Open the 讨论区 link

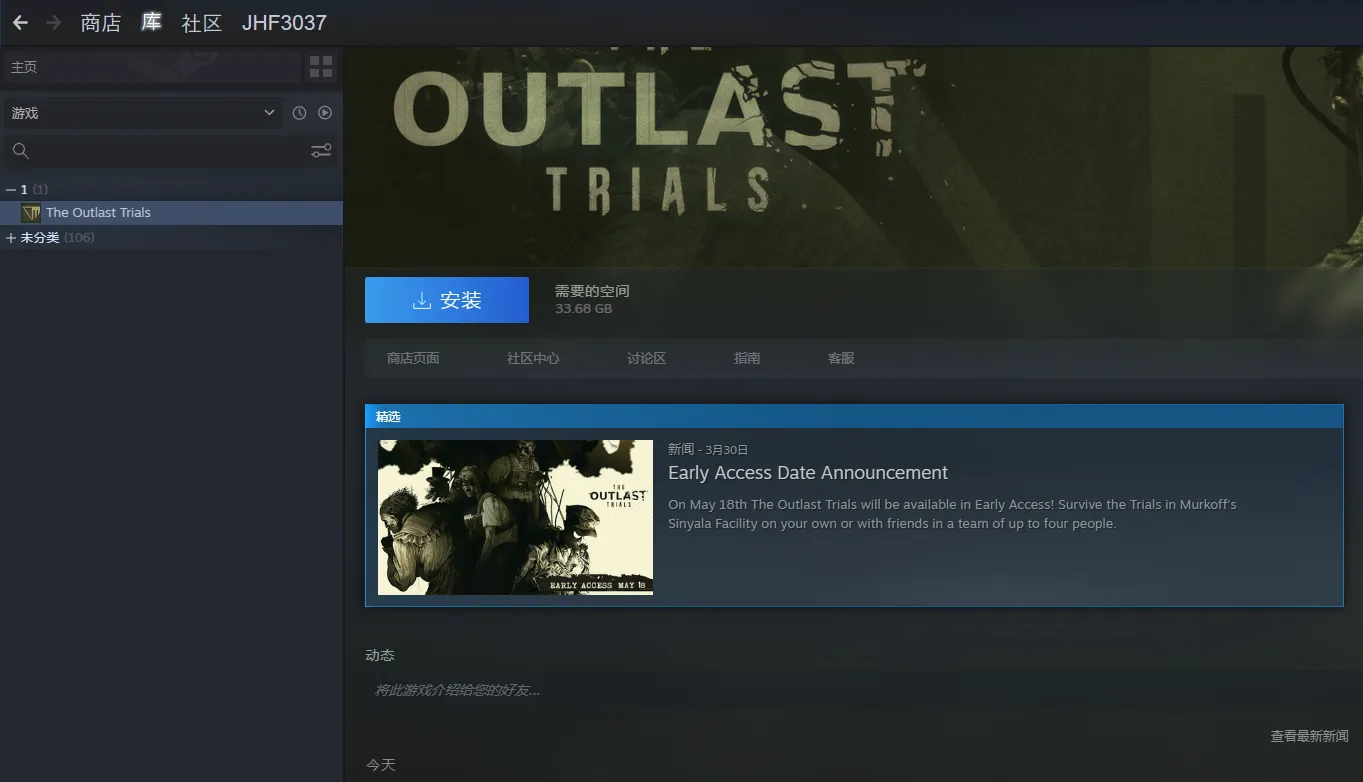click(x=646, y=358)
